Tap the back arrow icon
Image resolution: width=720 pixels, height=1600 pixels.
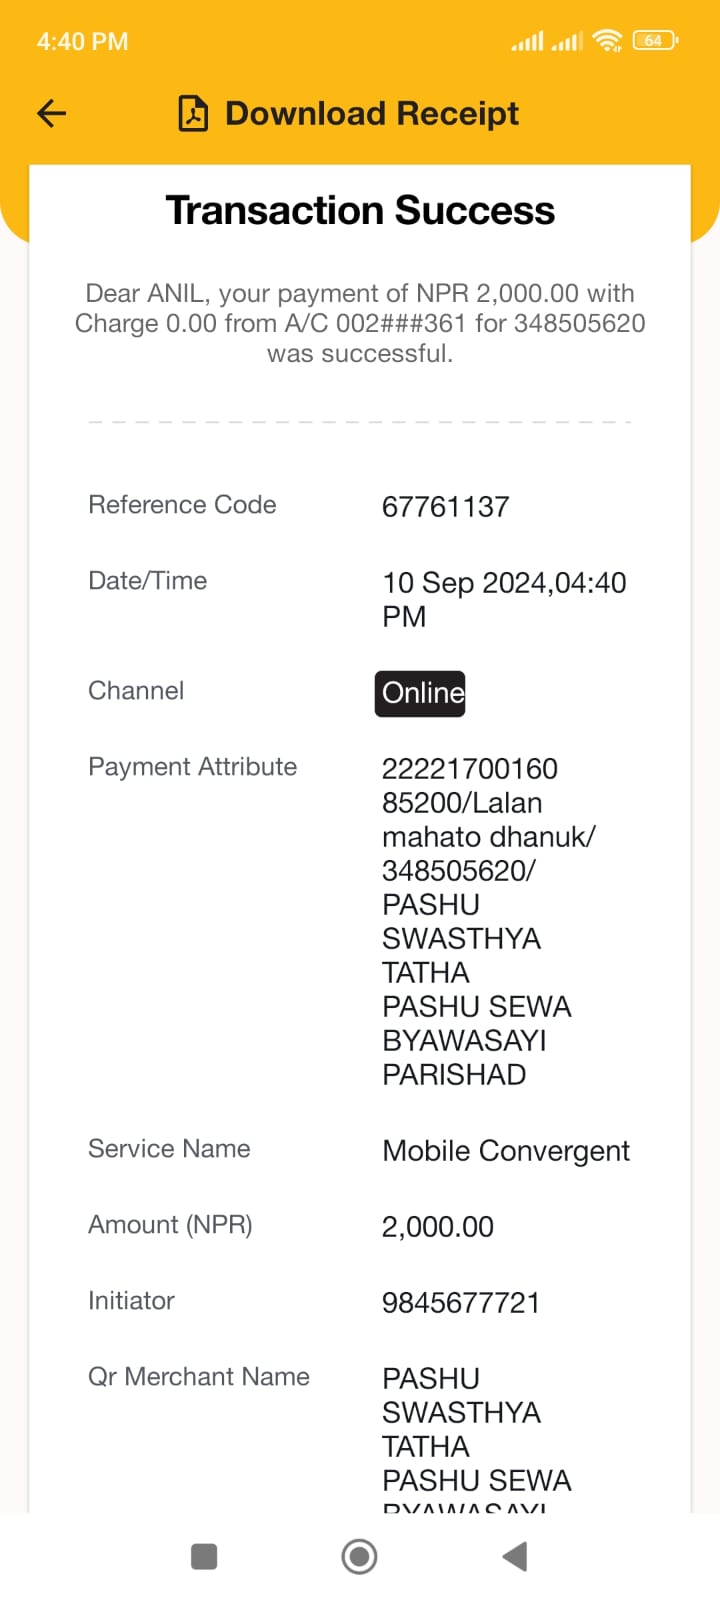point(52,113)
